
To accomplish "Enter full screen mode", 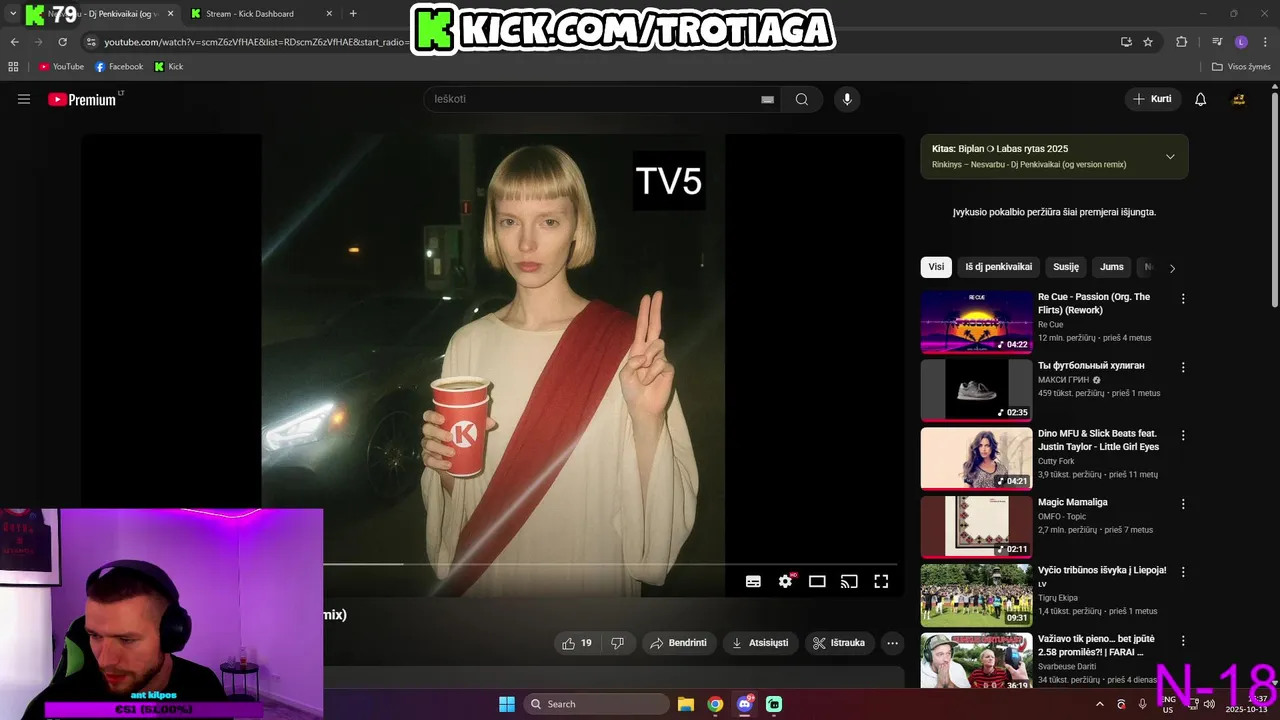I will coord(881,581).
